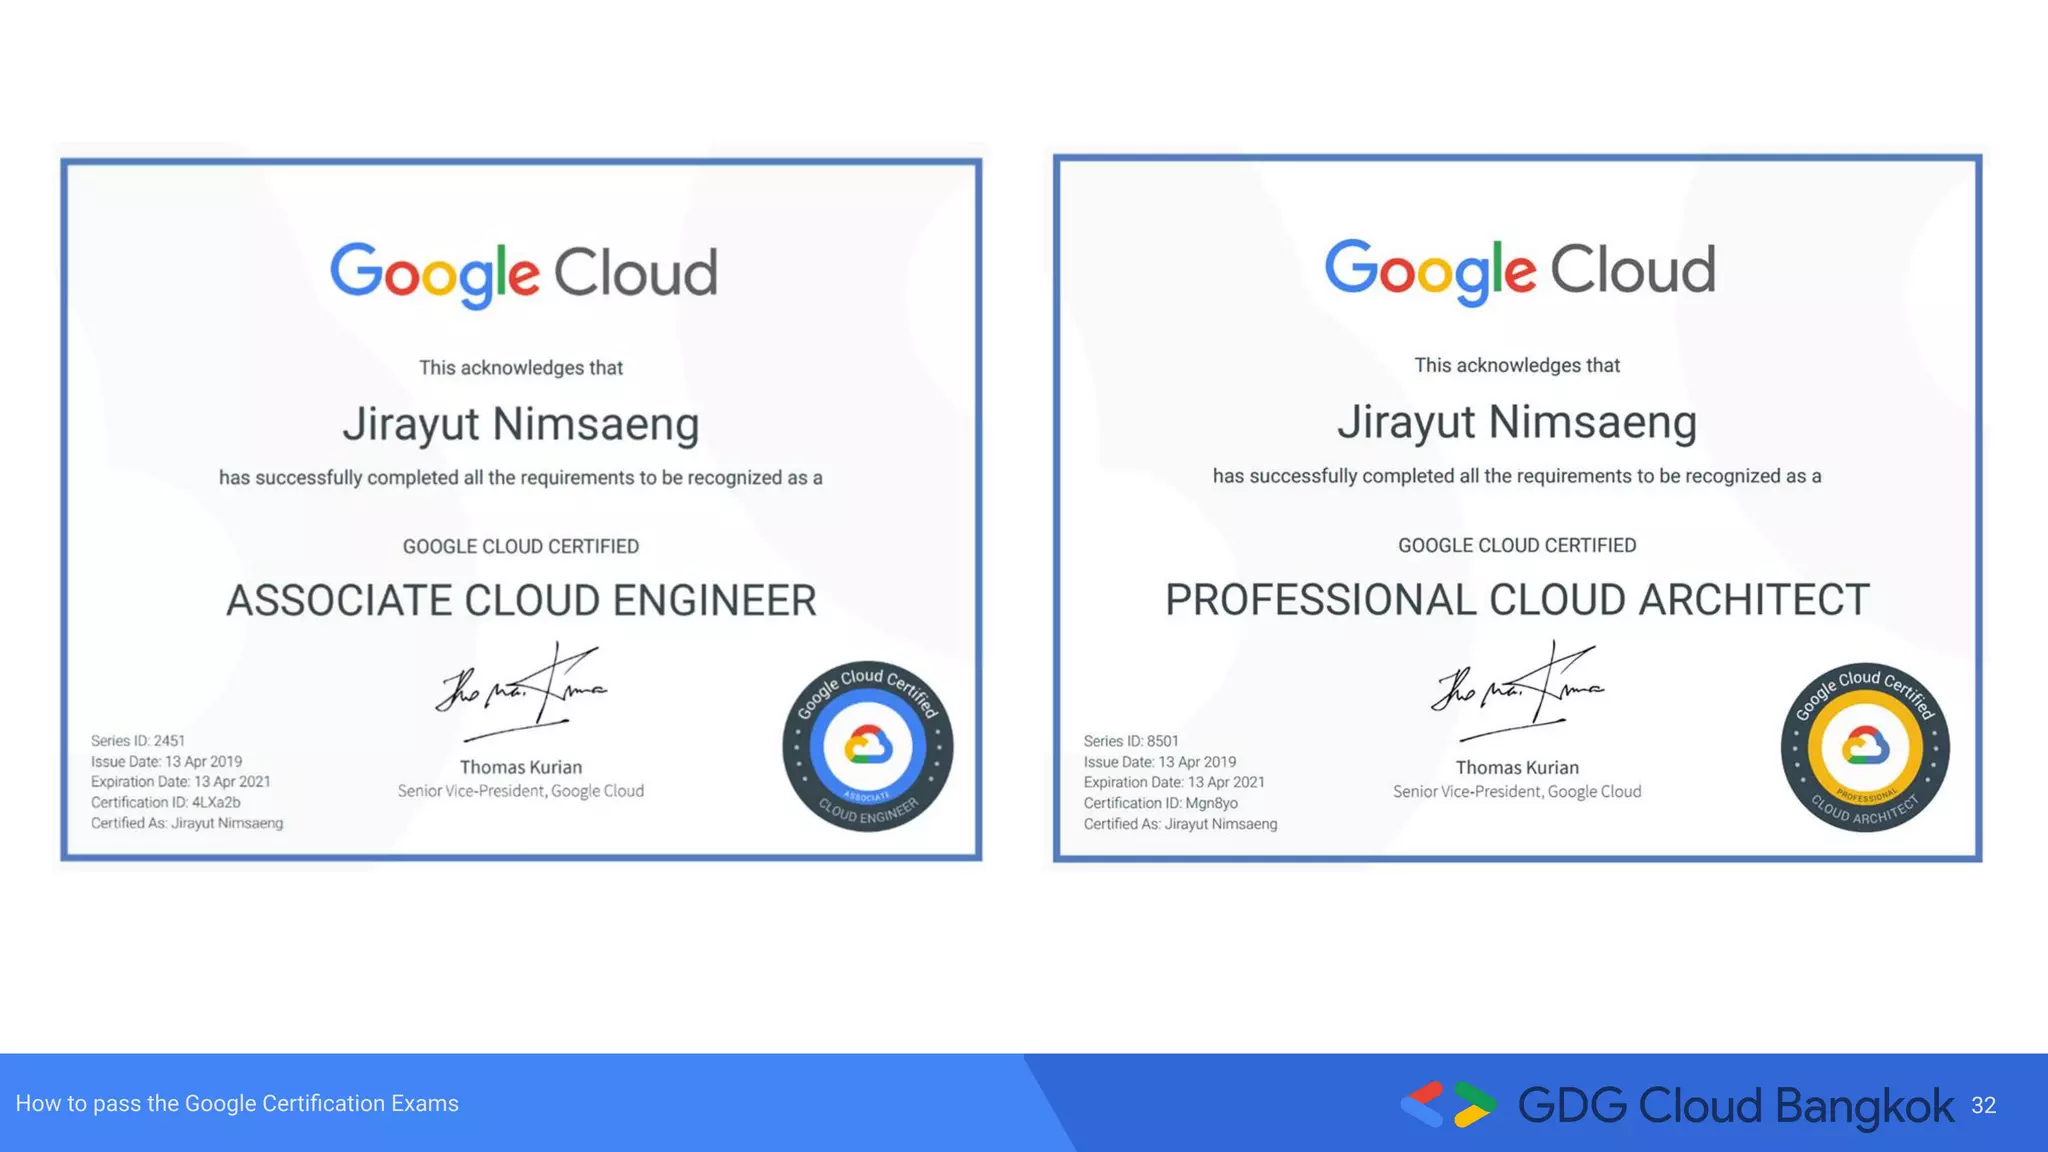
Task: Click 'Certification ID: 4LXa2b' text
Action: point(166,802)
